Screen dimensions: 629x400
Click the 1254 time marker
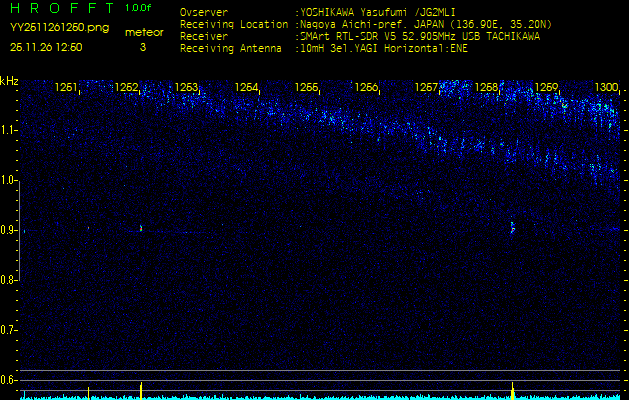pyautogui.click(x=246, y=88)
